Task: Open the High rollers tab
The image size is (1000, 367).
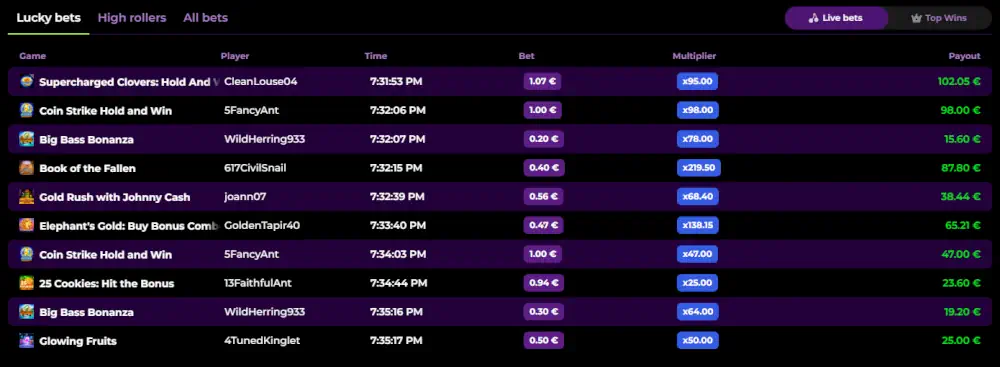Action: tap(132, 18)
